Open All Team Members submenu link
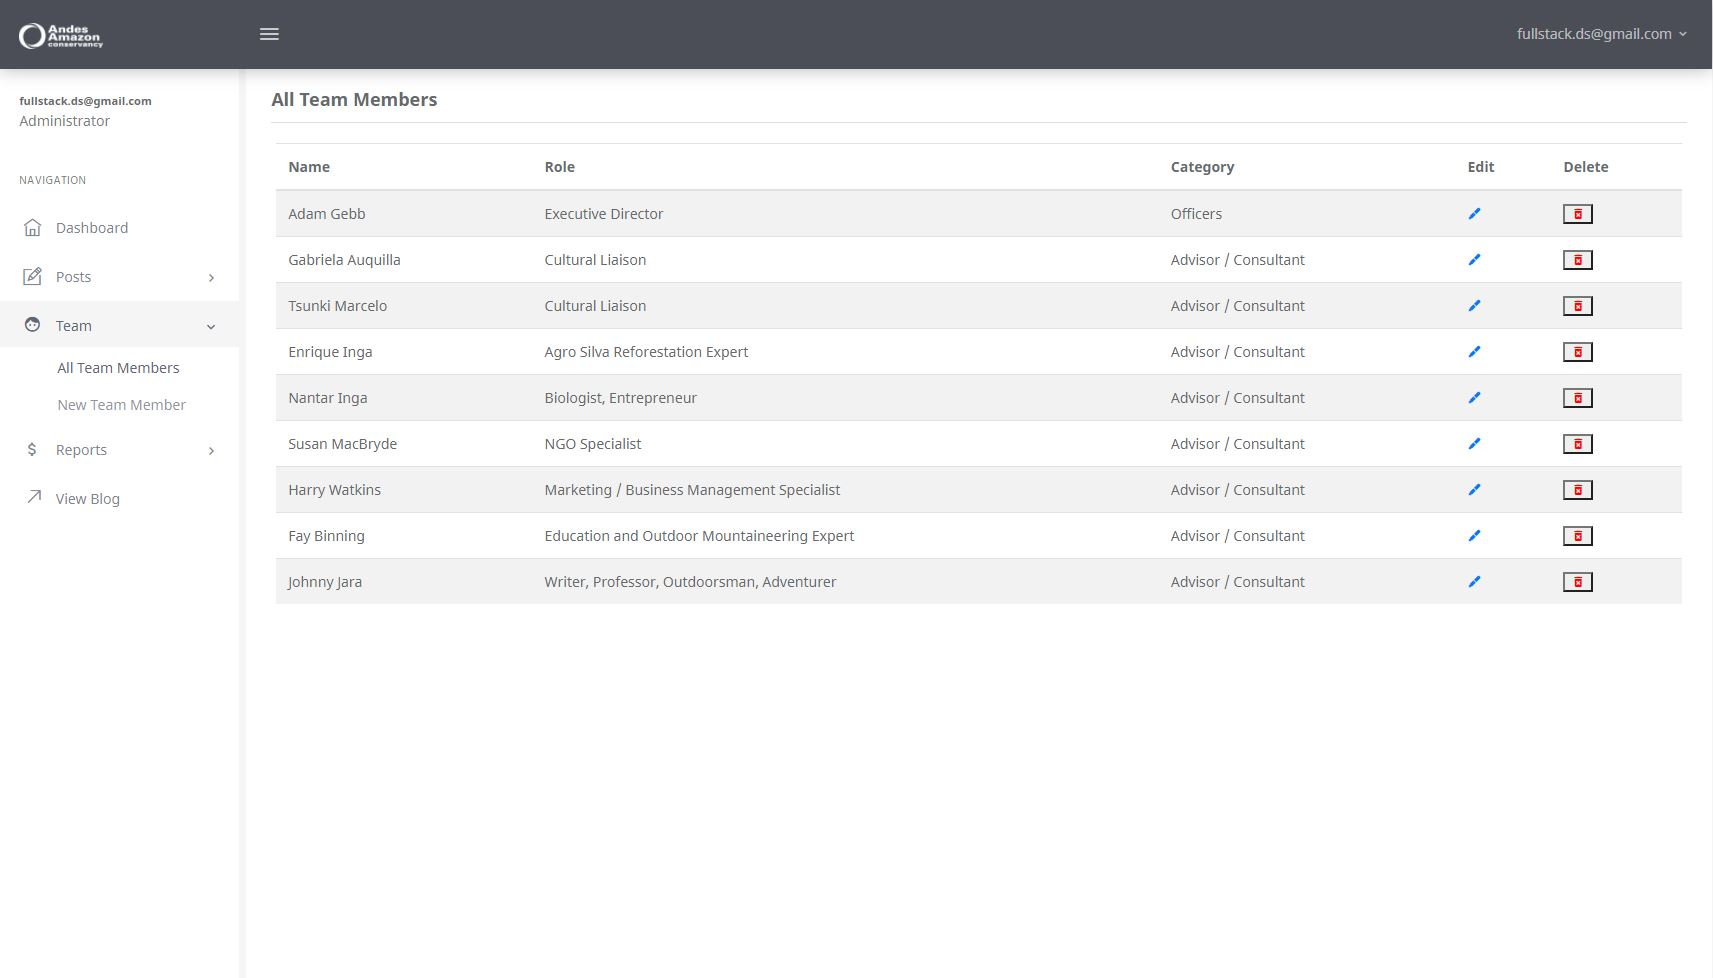 118,368
